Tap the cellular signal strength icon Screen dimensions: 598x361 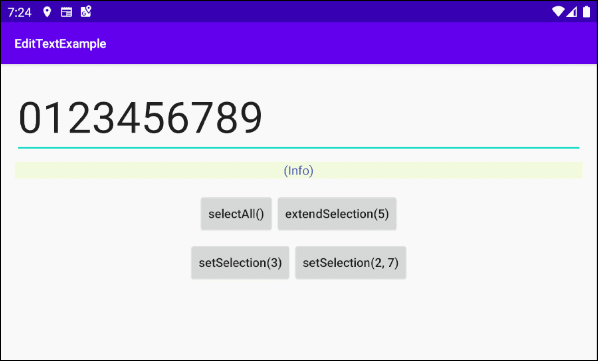coord(571,12)
